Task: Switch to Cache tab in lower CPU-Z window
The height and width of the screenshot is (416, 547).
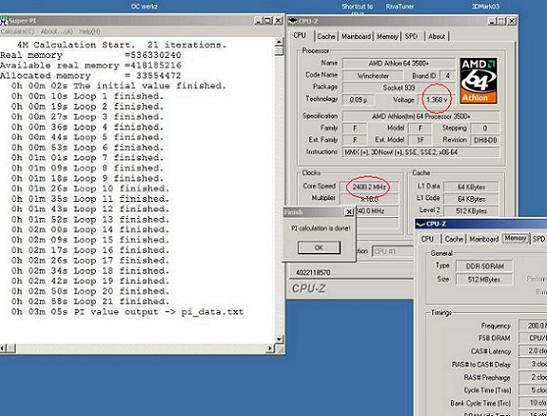Action: tap(454, 239)
